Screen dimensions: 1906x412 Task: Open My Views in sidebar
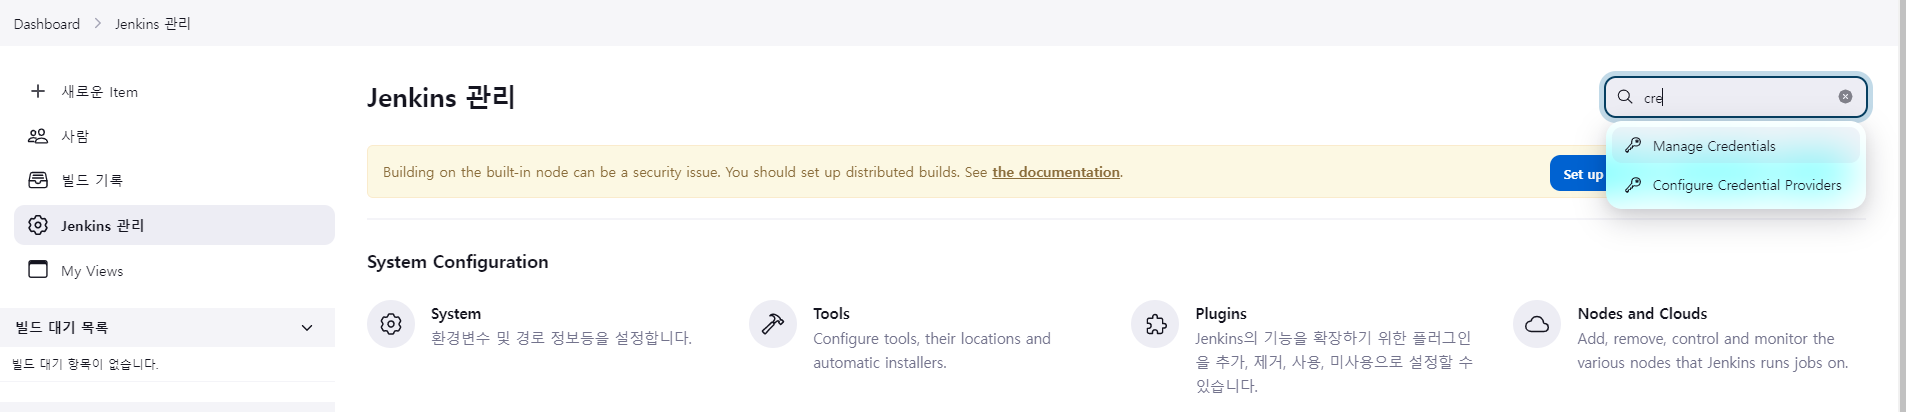pos(174,270)
